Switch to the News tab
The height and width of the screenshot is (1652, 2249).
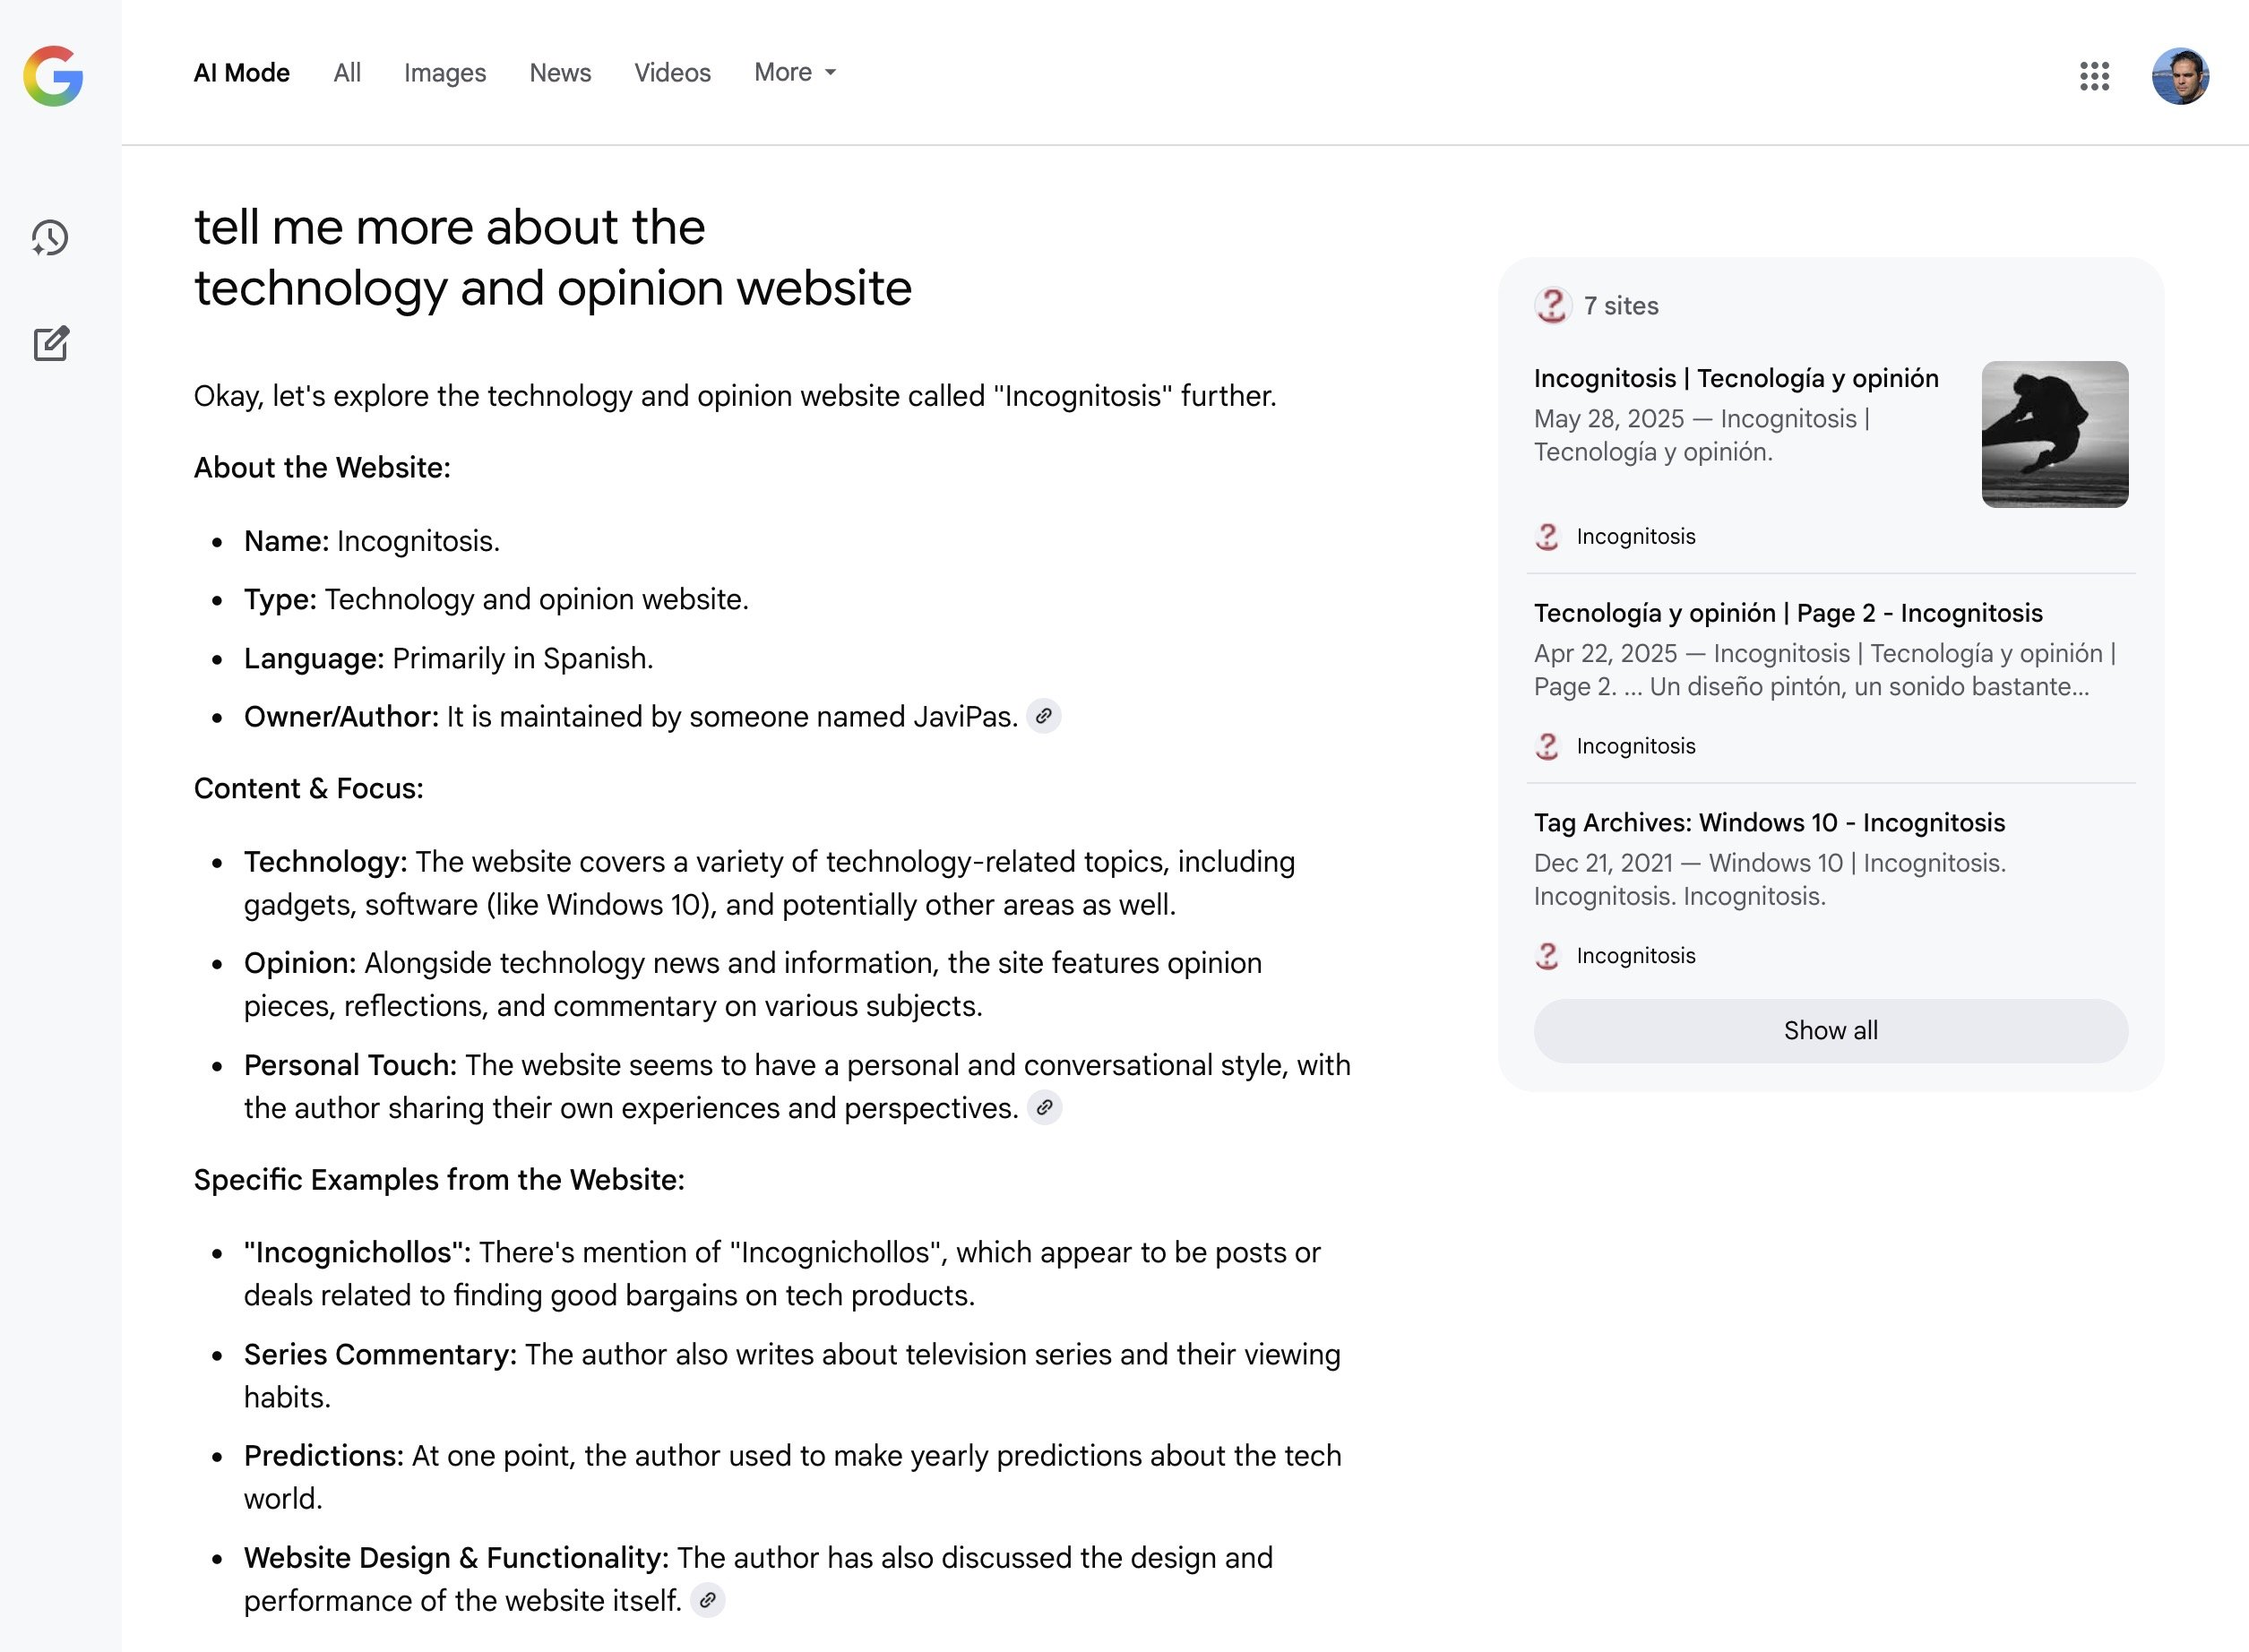[x=560, y=73]
